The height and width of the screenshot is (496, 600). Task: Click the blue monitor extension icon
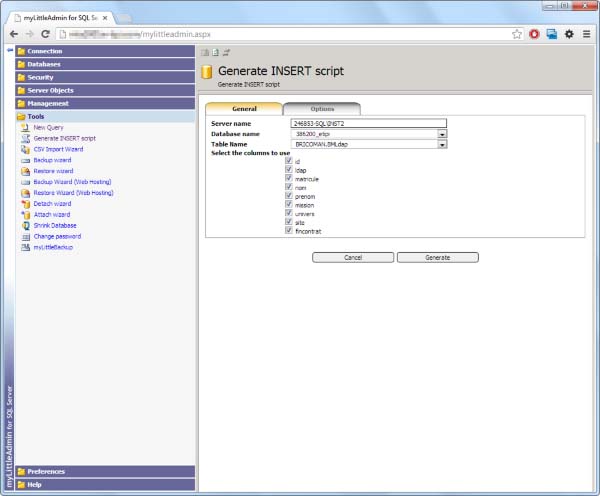click(x=551, y=34)
